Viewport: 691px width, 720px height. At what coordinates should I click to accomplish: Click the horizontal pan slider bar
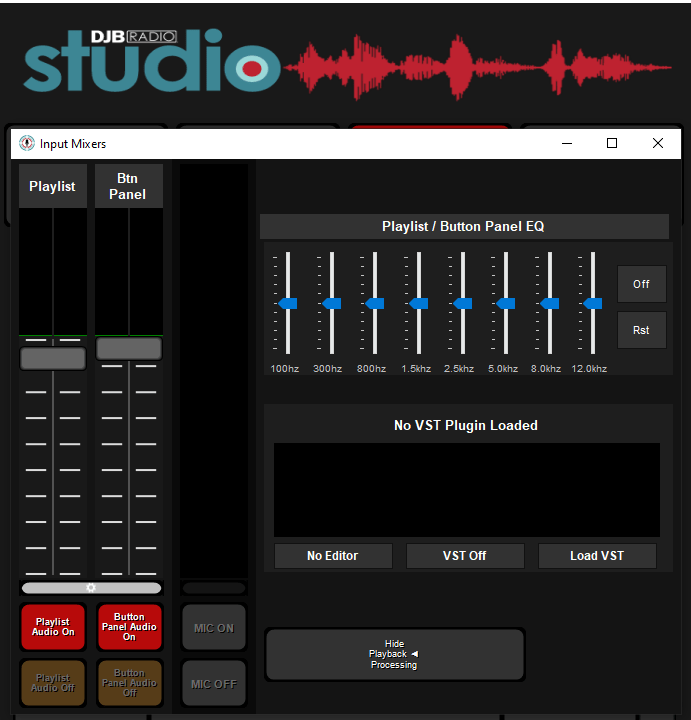[x=91, y=588]
